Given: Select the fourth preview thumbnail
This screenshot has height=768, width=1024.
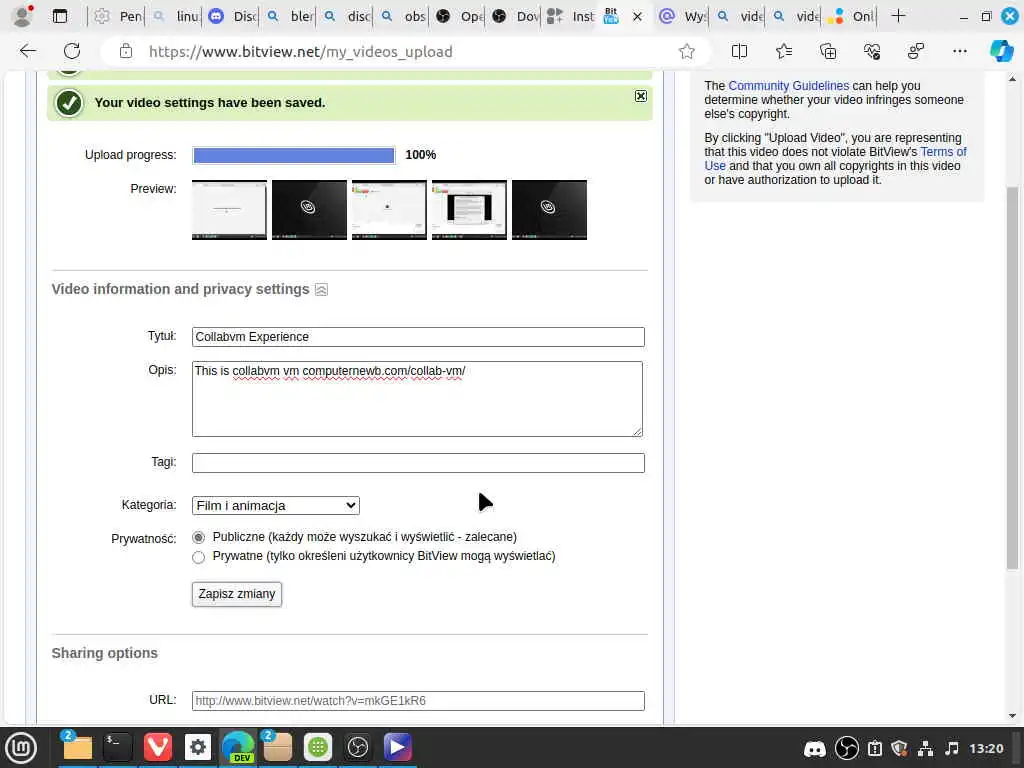Looking at the screenshot, I should pos(469,210).
